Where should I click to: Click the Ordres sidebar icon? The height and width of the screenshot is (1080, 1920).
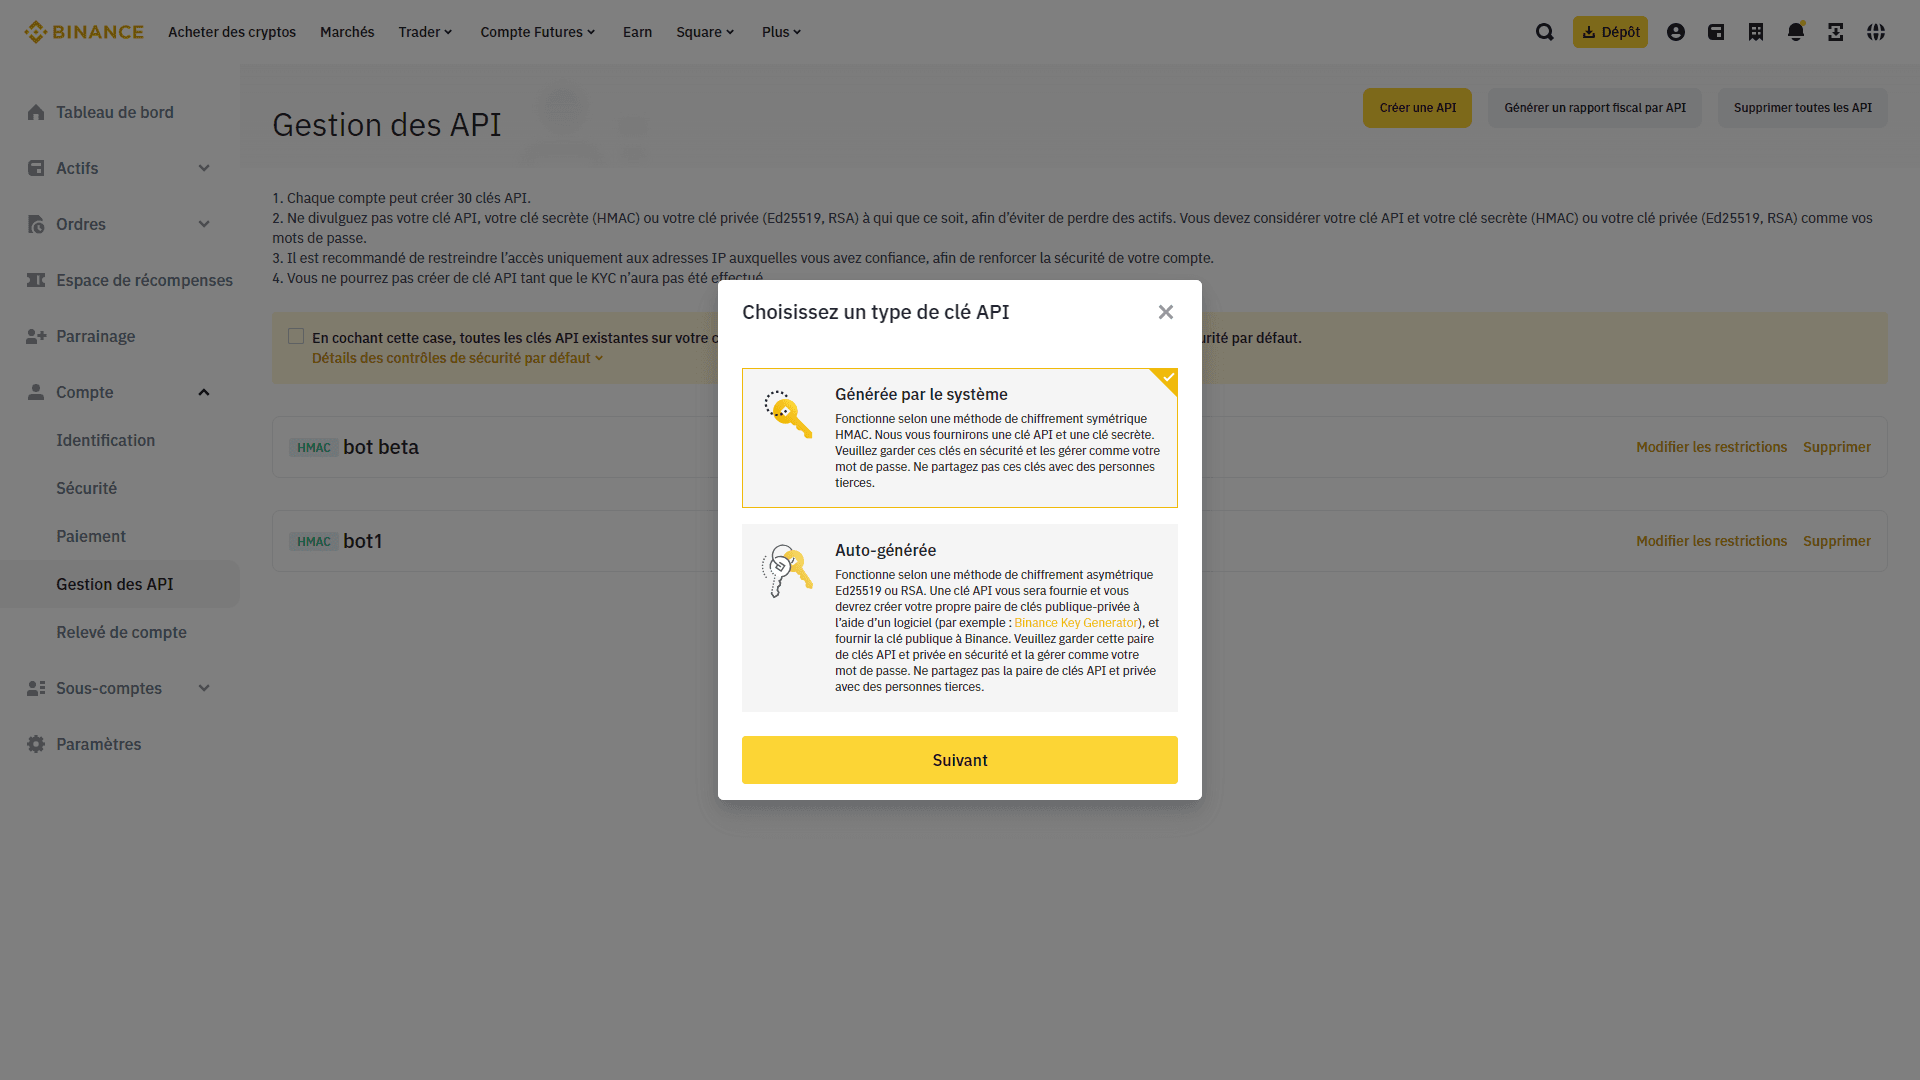pos(36,224)
